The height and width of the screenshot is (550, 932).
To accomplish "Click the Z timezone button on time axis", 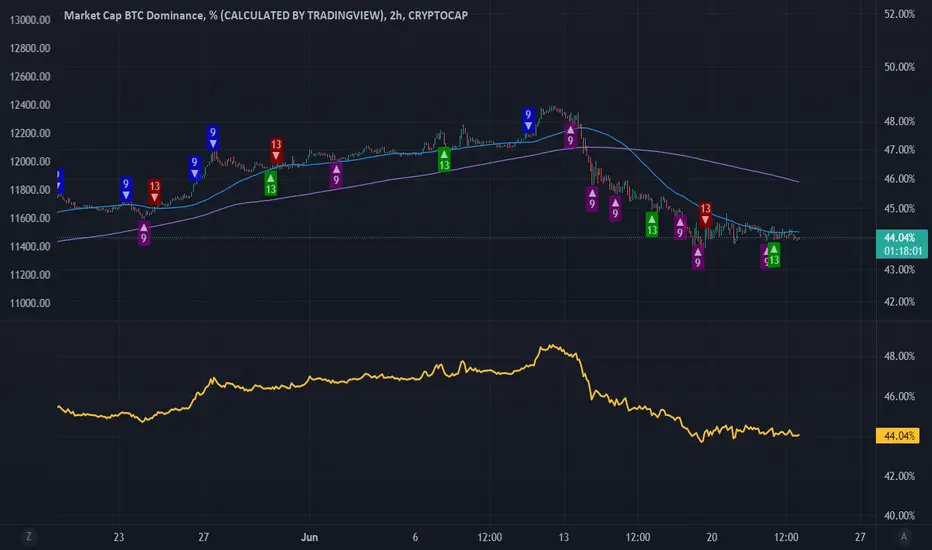I will [29, 536].
